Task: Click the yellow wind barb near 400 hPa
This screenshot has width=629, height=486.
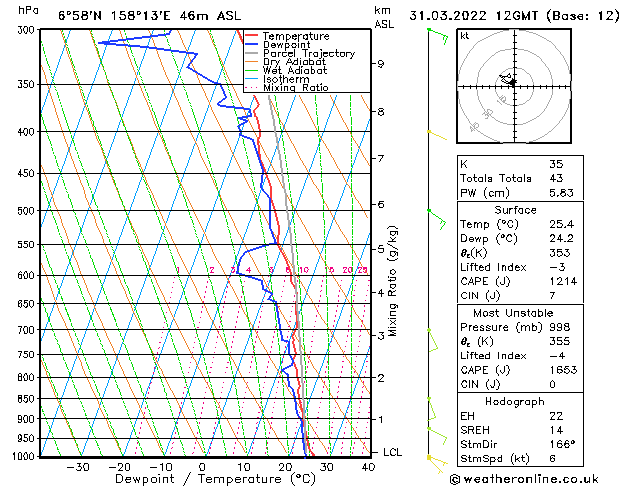Action: pyautogui.click(x=434, y=132)
